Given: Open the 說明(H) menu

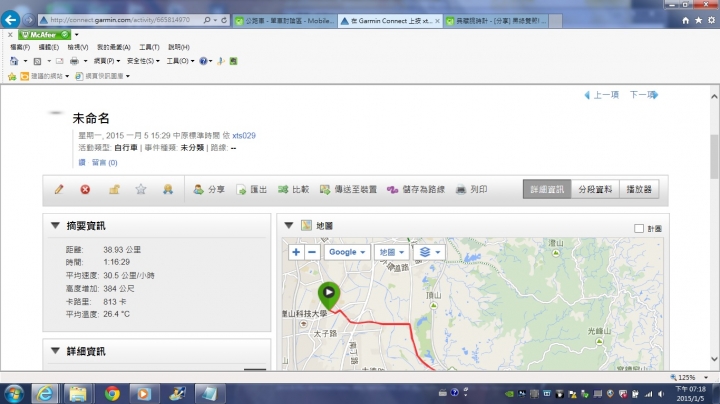Looking at the screenshot, I should [179, 47].
